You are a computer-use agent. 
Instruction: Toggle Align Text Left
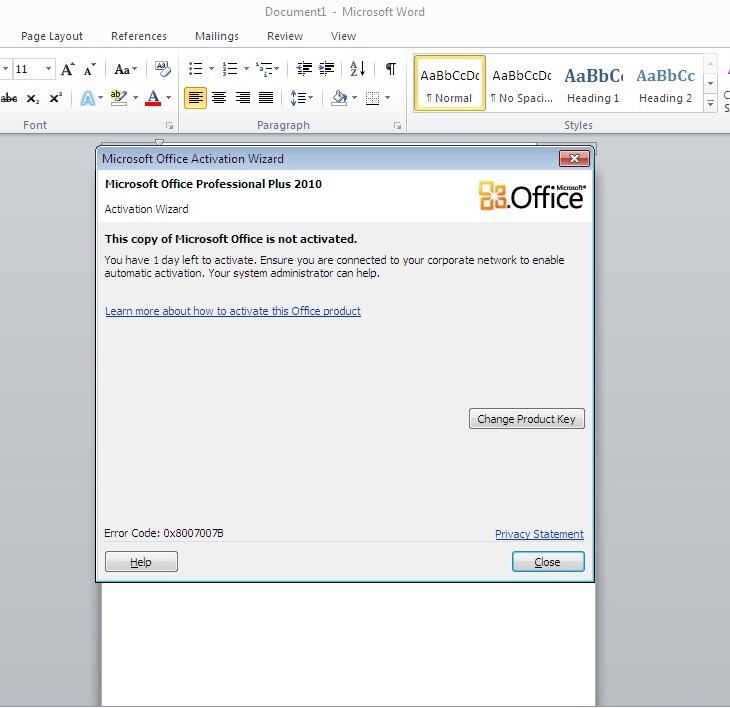[x=196, y=98]
